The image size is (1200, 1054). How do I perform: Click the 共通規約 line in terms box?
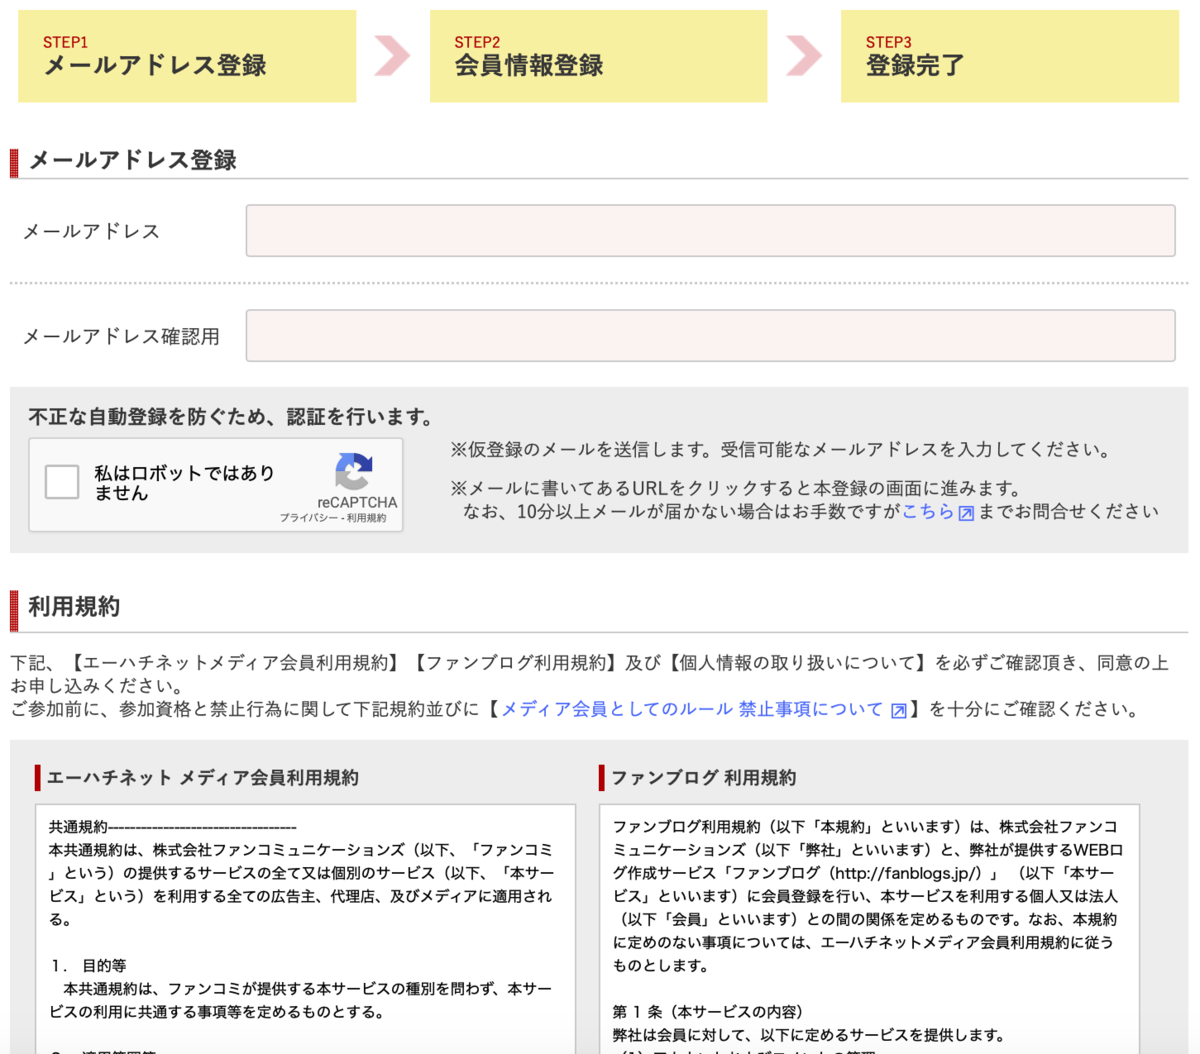(173, 827)
